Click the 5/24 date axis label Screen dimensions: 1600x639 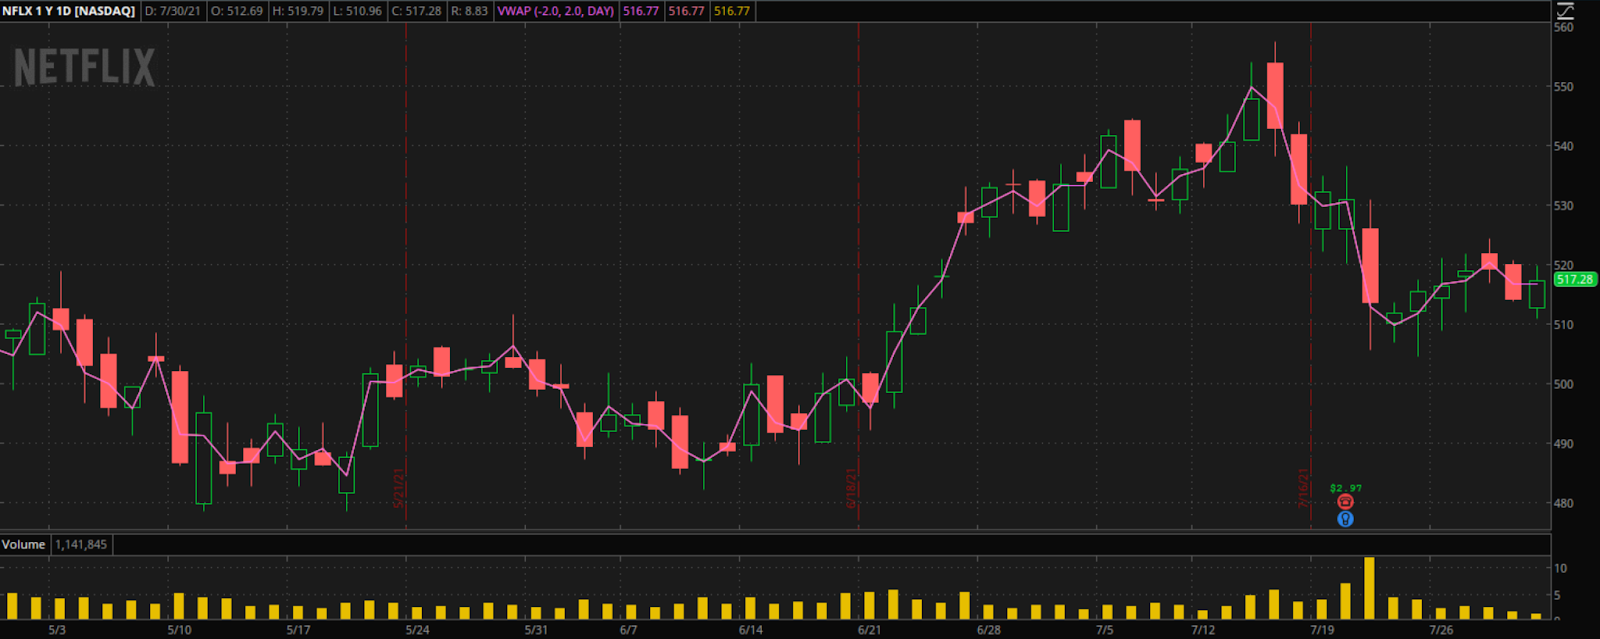pyautogui.click(x=417, y=630)
